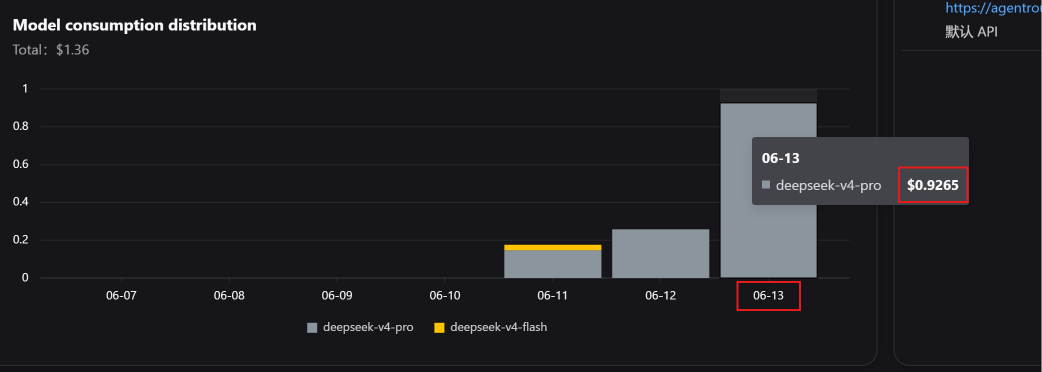This screenshot has width=1042, height=372.
Task: Click the 06-13 axis label
Action: (768, 296)
